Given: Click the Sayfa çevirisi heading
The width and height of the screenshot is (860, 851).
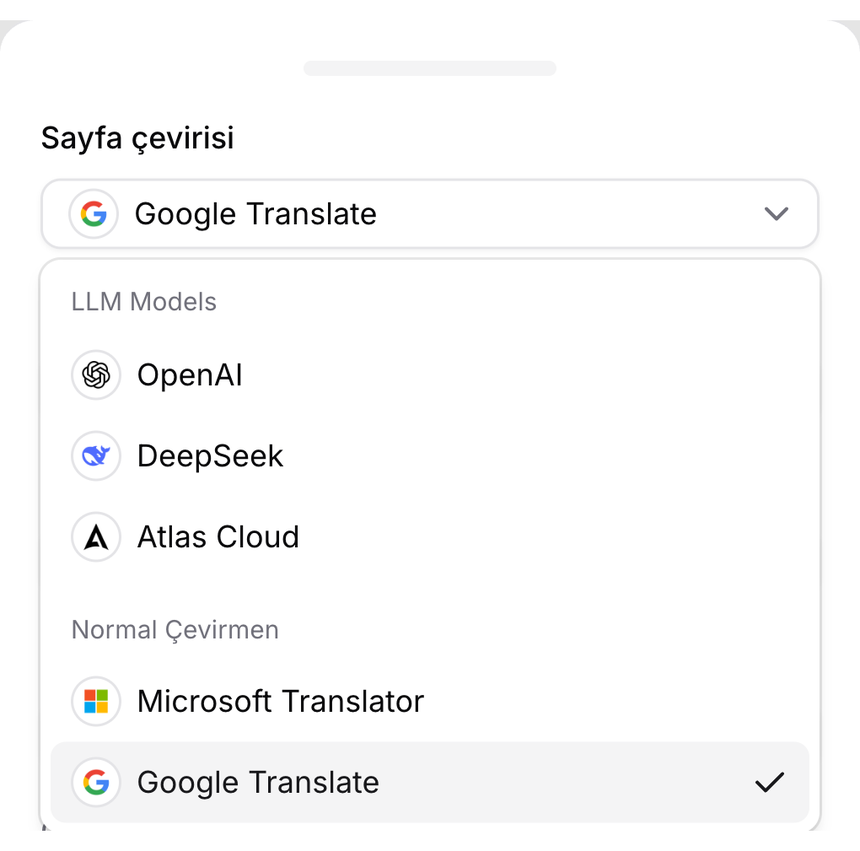Looking at the screenshot, I should (x=138, y=138).
